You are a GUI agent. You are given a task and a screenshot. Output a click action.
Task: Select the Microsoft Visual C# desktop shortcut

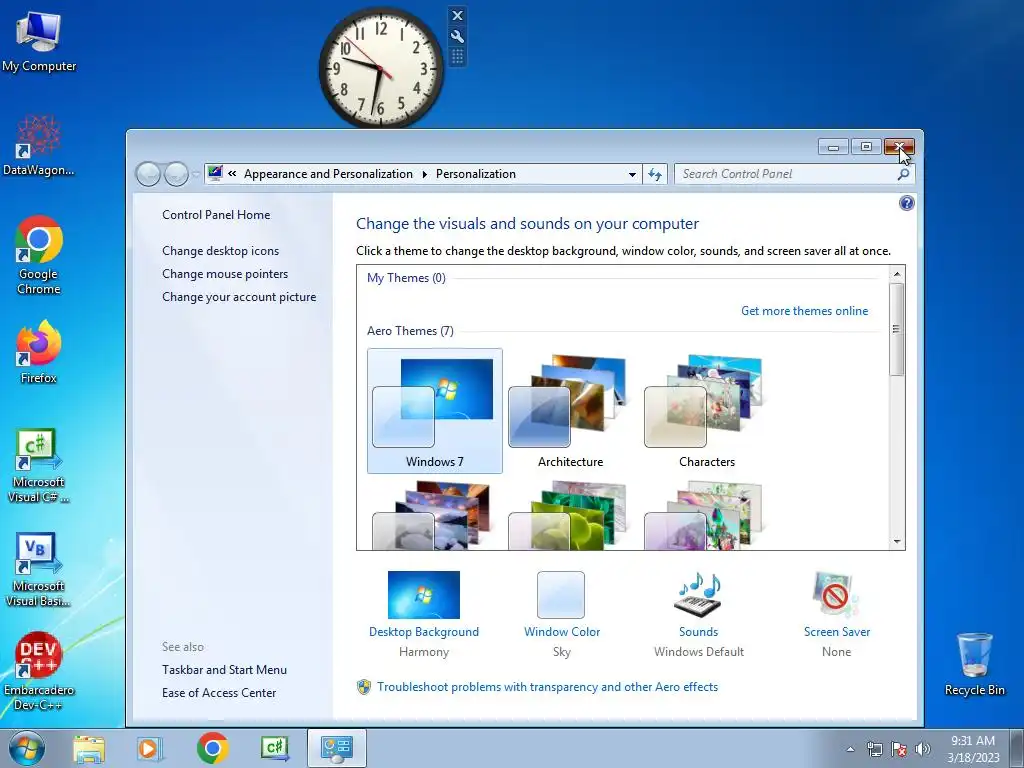click(39, 466)
